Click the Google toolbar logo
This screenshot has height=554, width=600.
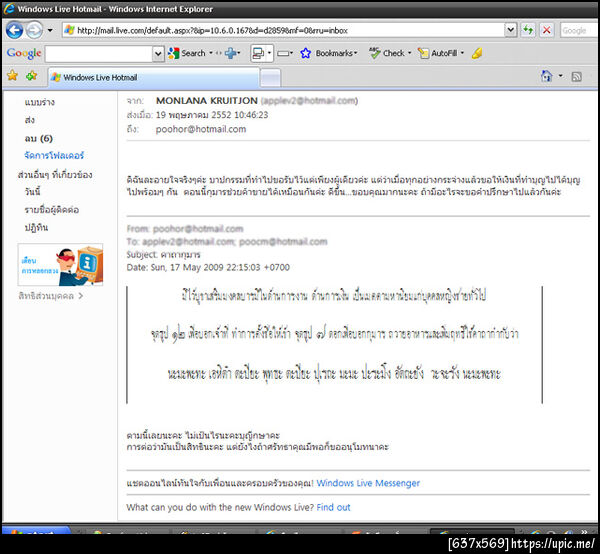pos(24,53)
